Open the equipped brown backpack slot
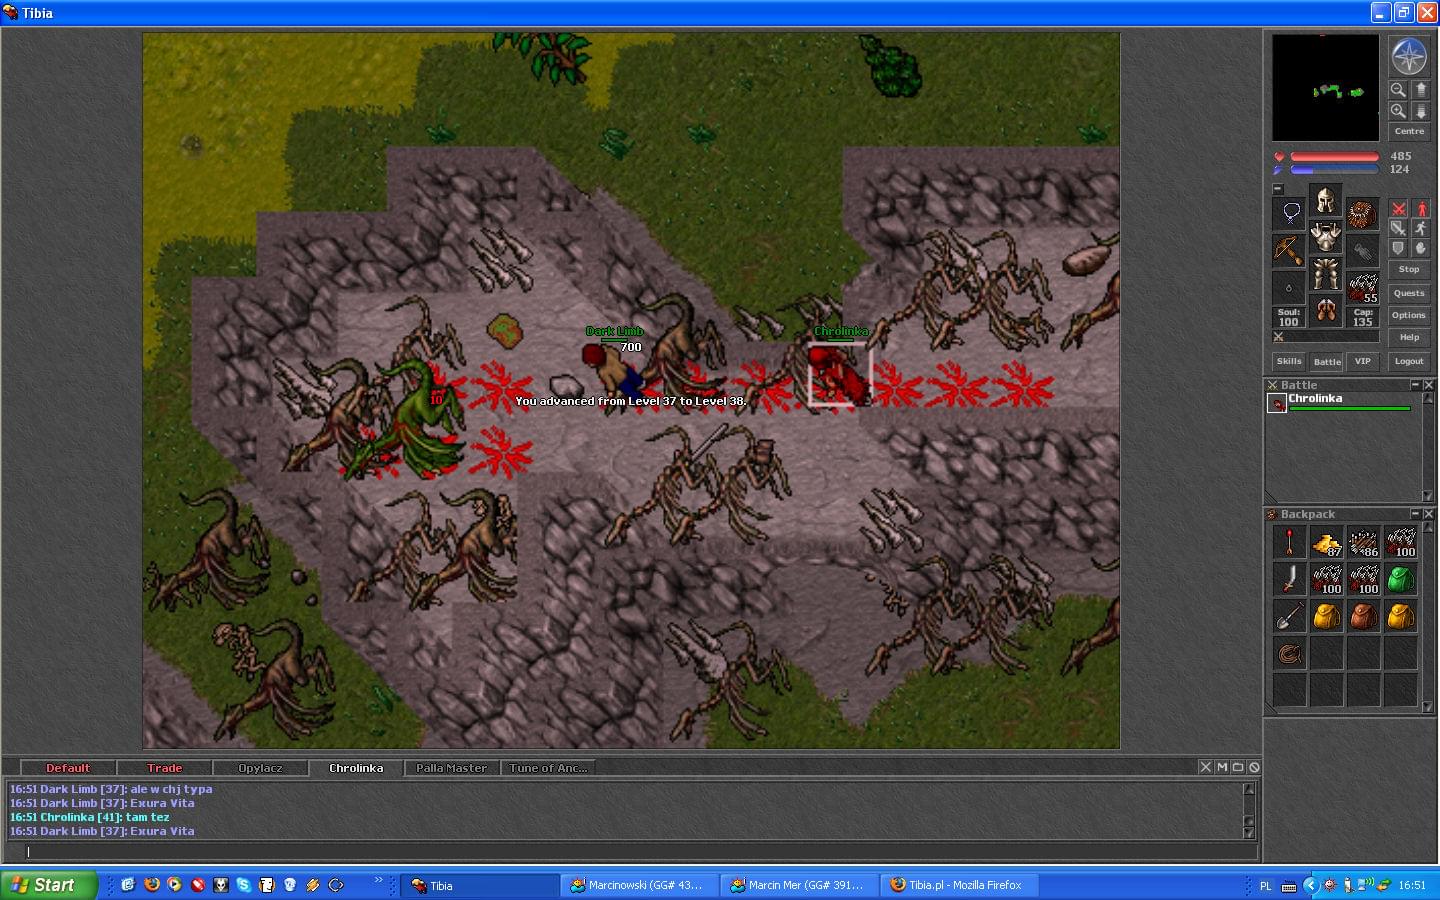This screenshot has width=1440, height=900. pyautogui.click(x=1362, y=213)
